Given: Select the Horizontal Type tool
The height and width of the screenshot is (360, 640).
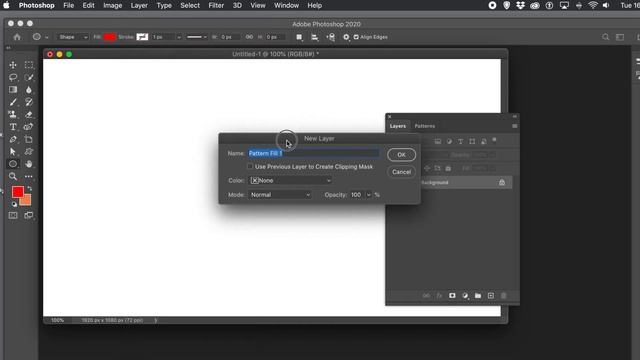Looking at the screenshot, I should click(13, 127).
